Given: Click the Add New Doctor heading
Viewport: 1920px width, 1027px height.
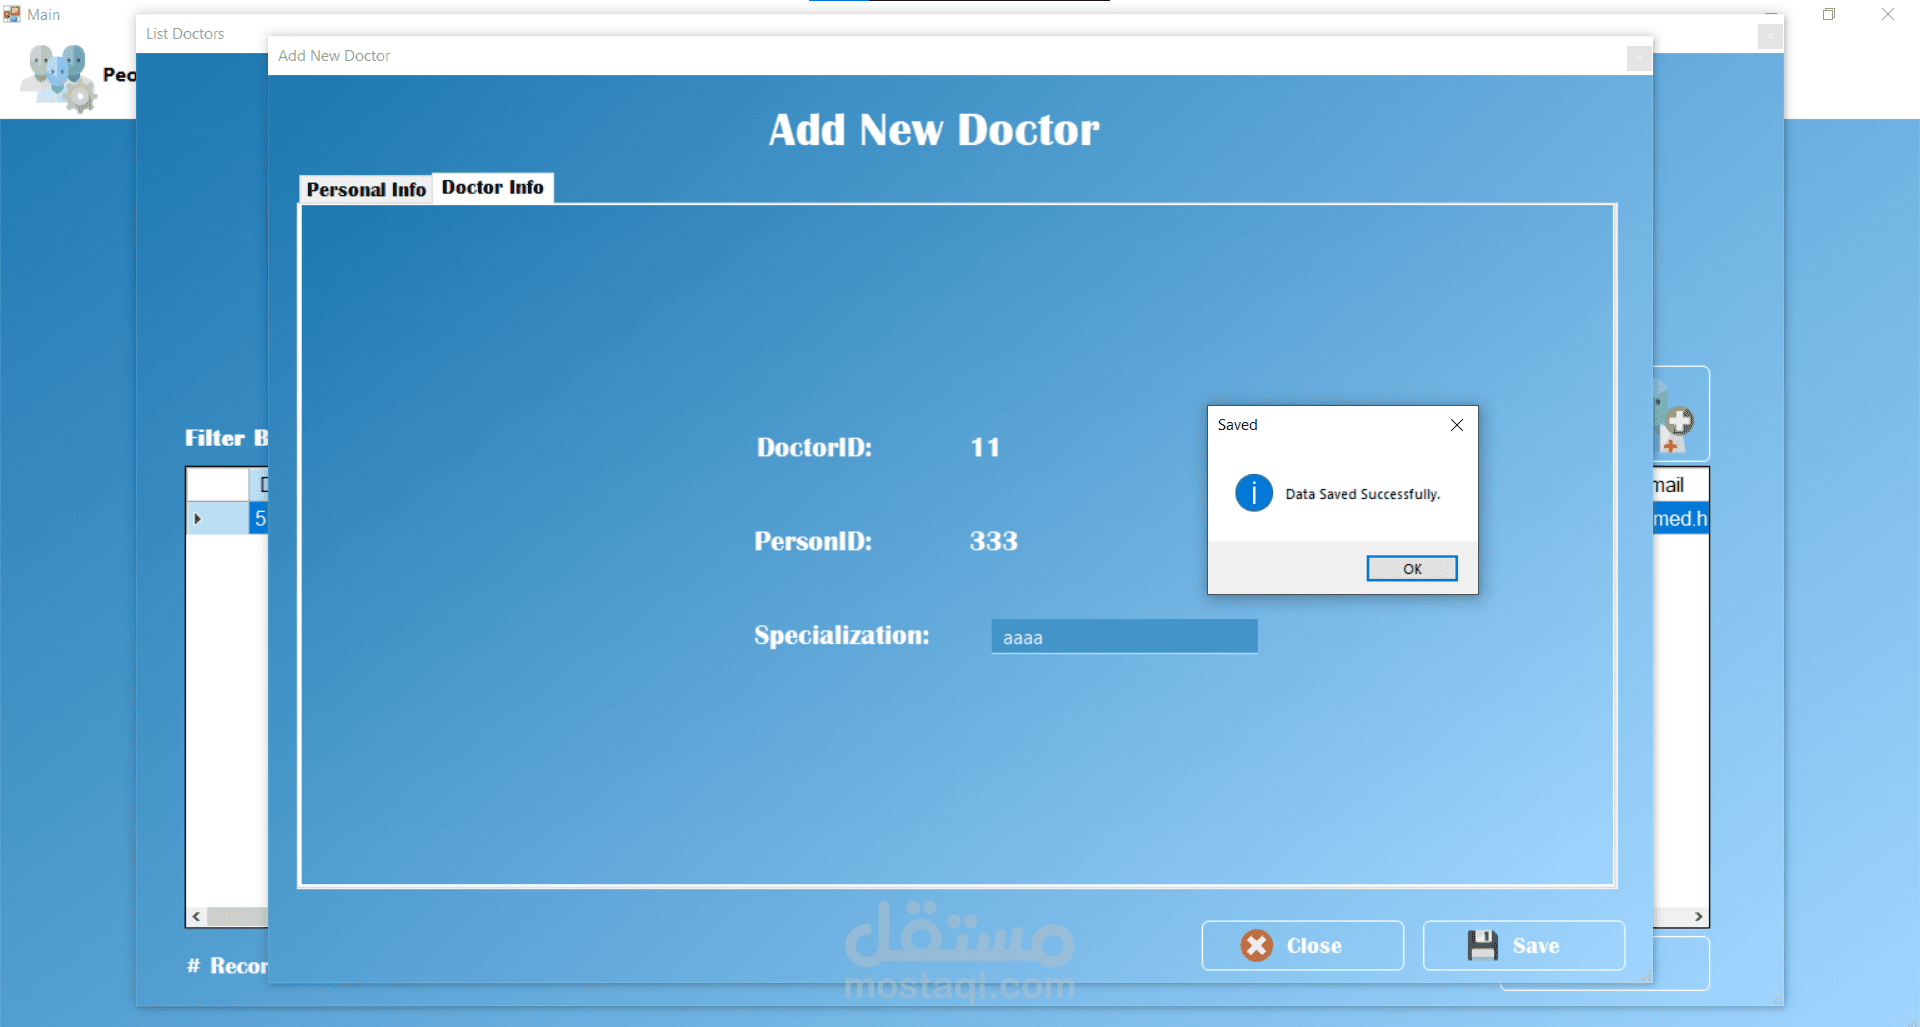Looking at the screenshot, I should click(934, 130).
